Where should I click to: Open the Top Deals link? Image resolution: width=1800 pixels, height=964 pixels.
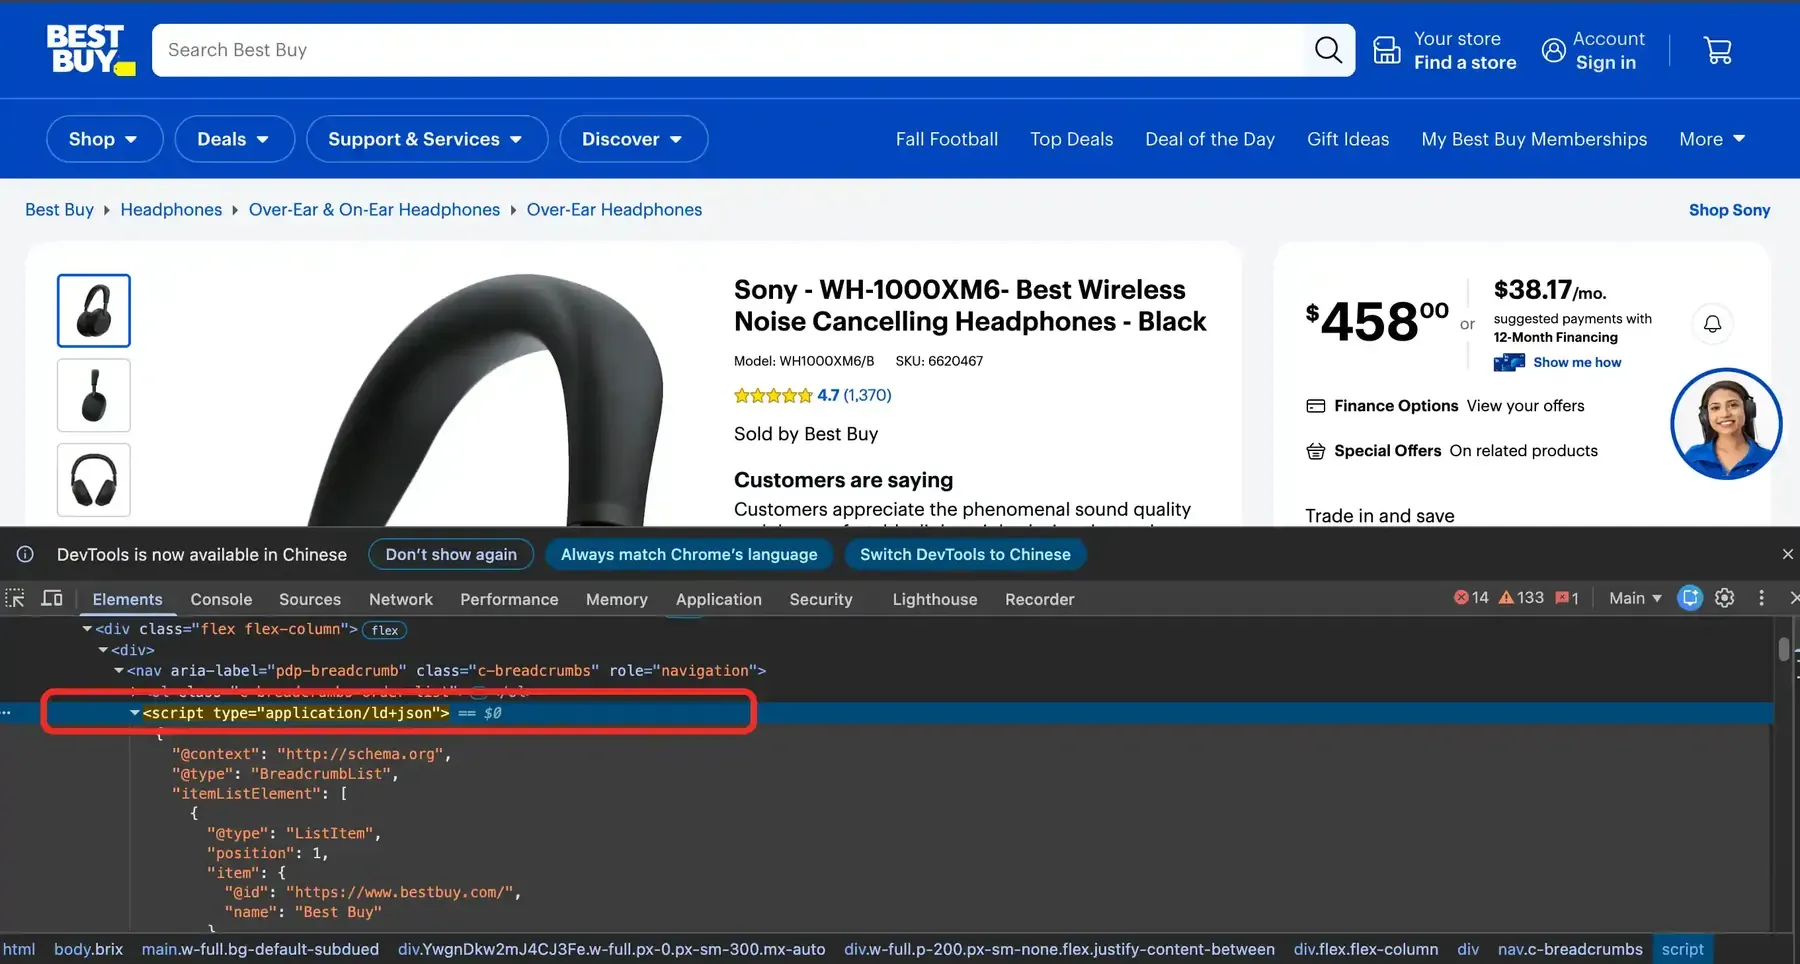1071,139
